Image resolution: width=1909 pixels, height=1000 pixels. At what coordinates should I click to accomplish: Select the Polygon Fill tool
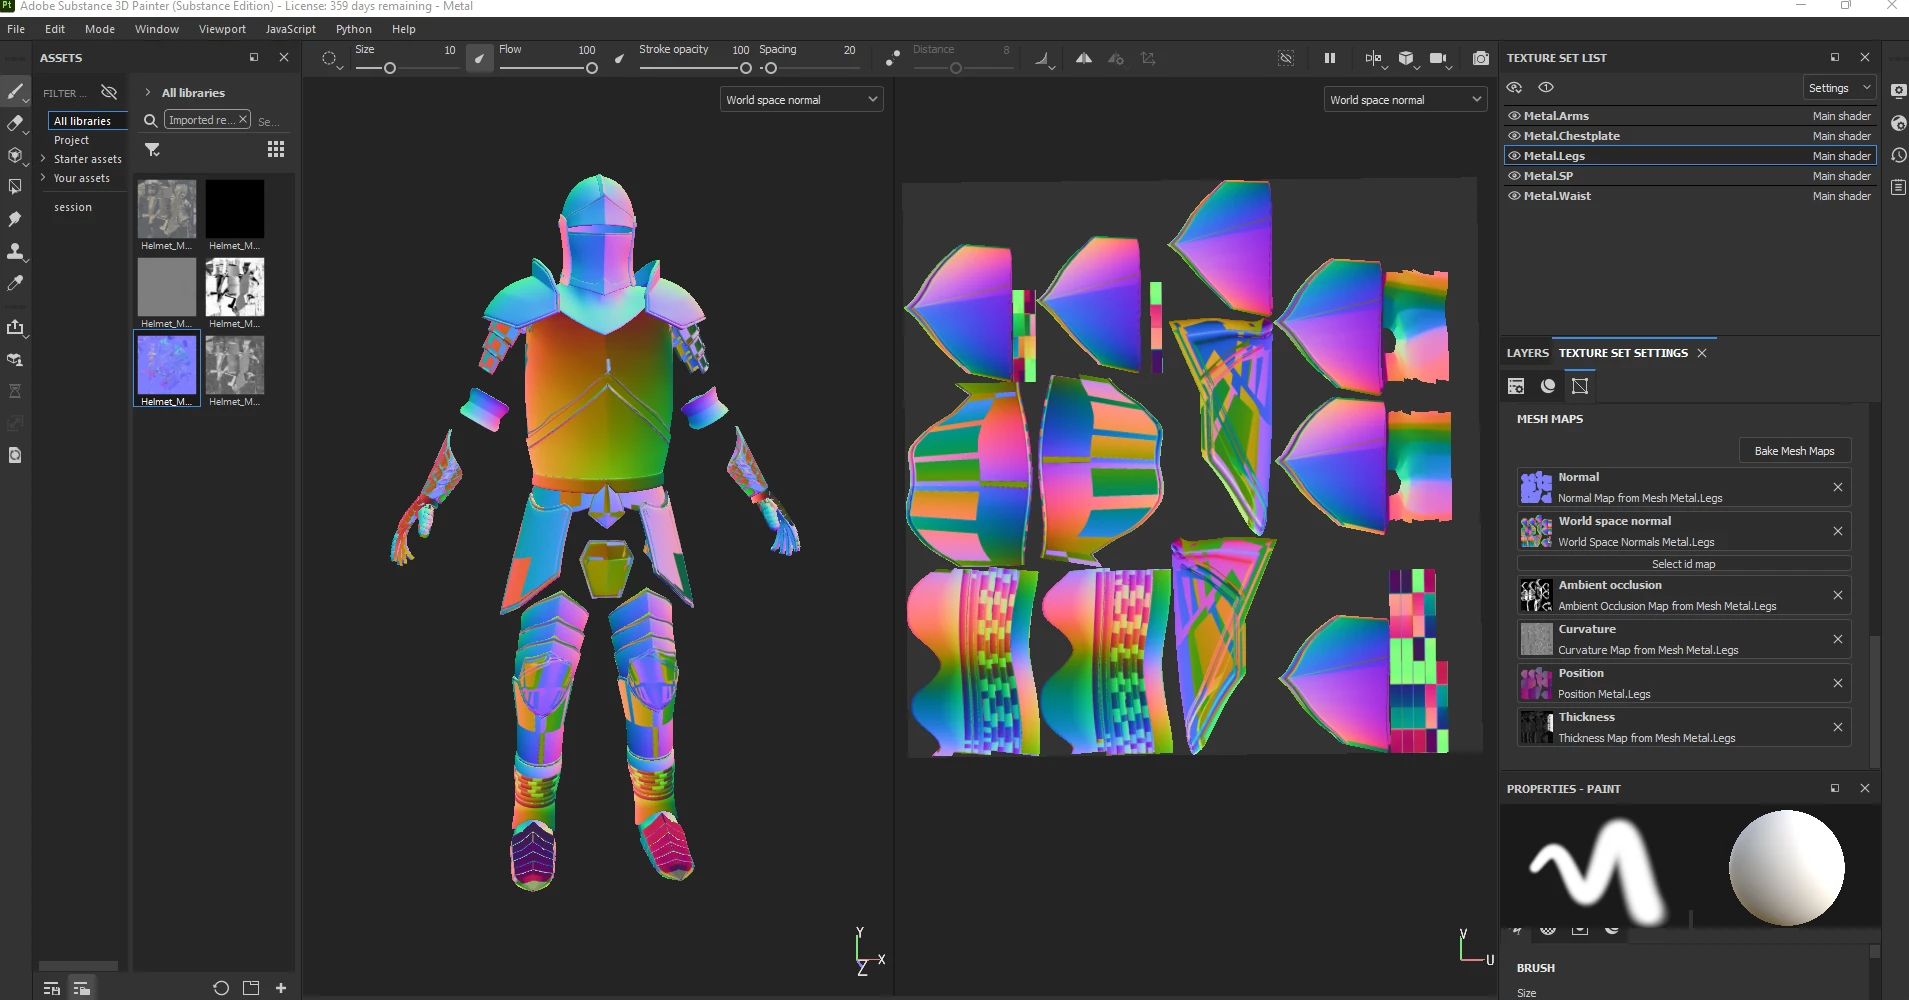pyautogui.click(x=15, y=187)
